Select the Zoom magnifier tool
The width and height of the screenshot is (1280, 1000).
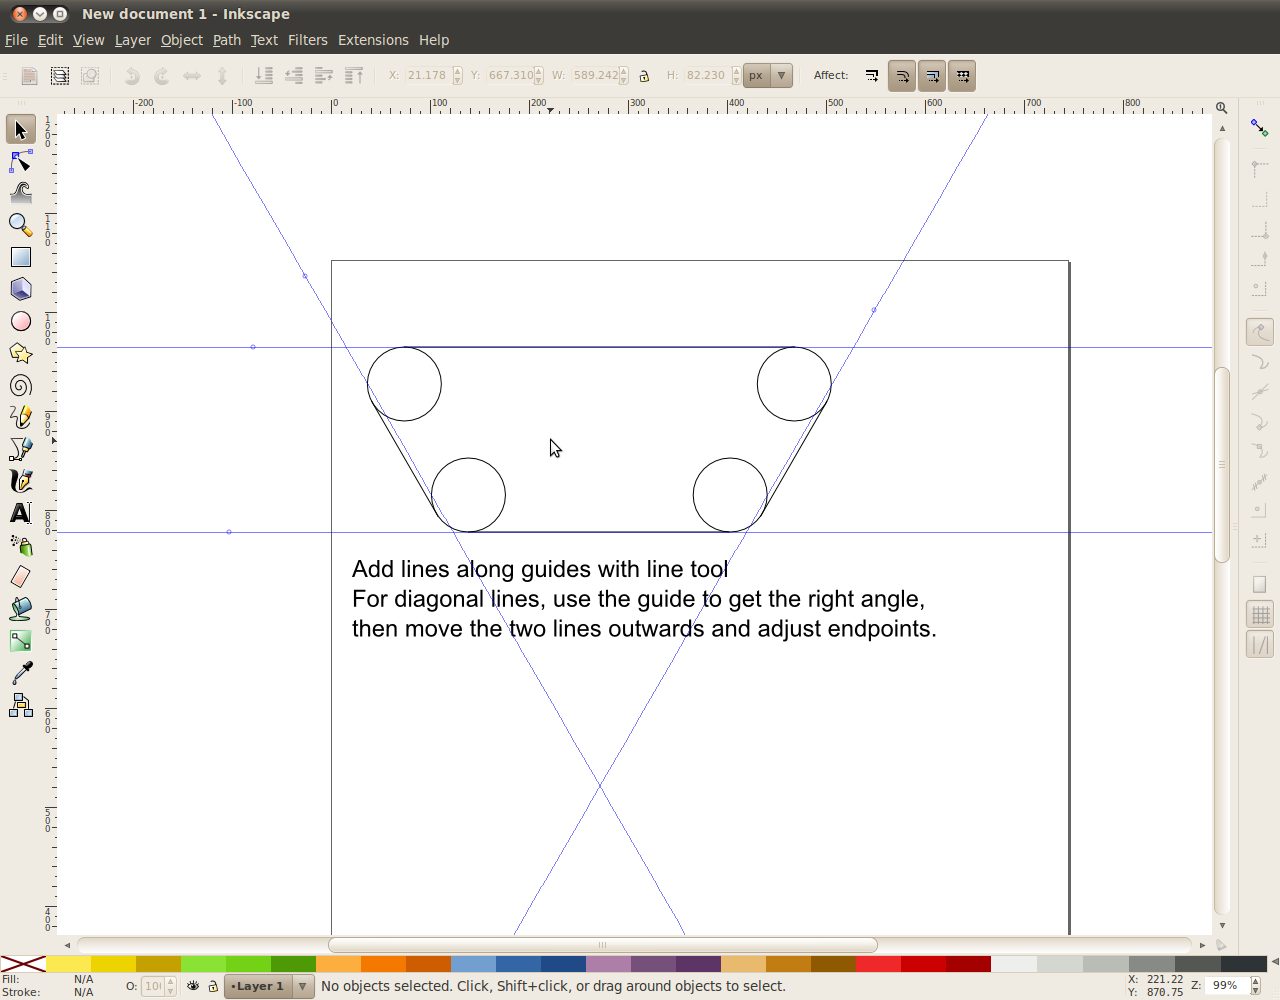21,225
